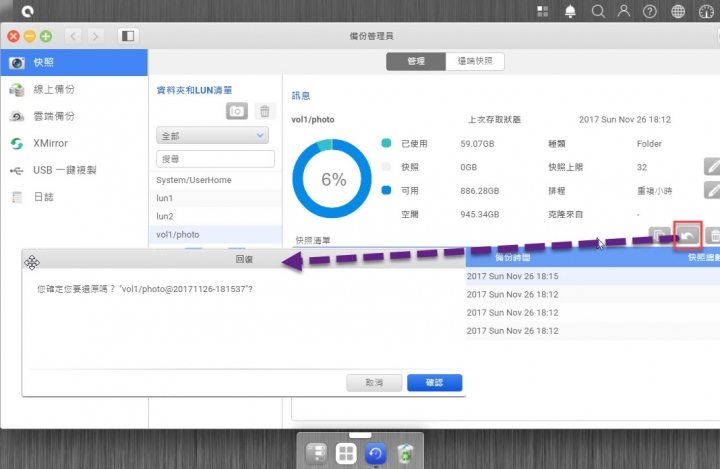Screen dimensions: 720x469
Task: Click the 6% usage donut chart
Action: point(332,179)
